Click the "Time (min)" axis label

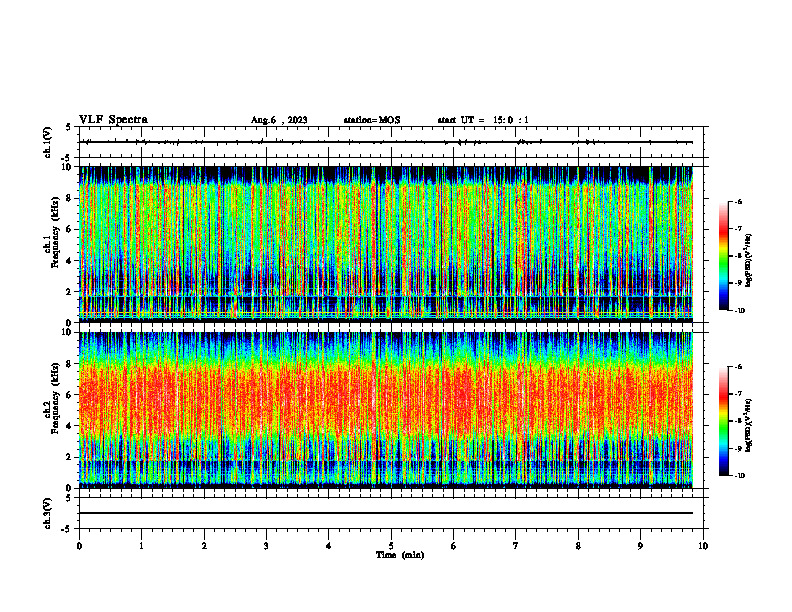[x=400, y=555]
